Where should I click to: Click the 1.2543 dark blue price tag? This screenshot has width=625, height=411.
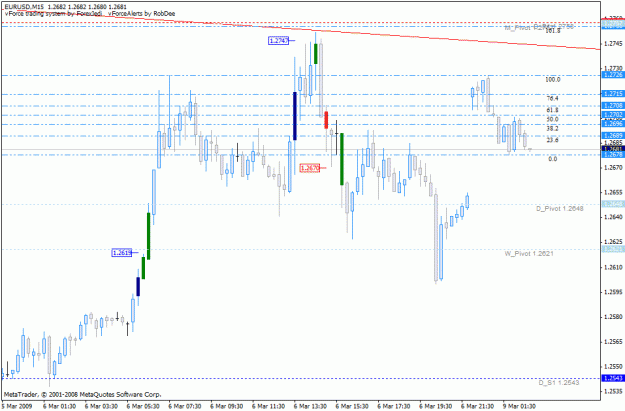tap(613, 378)
